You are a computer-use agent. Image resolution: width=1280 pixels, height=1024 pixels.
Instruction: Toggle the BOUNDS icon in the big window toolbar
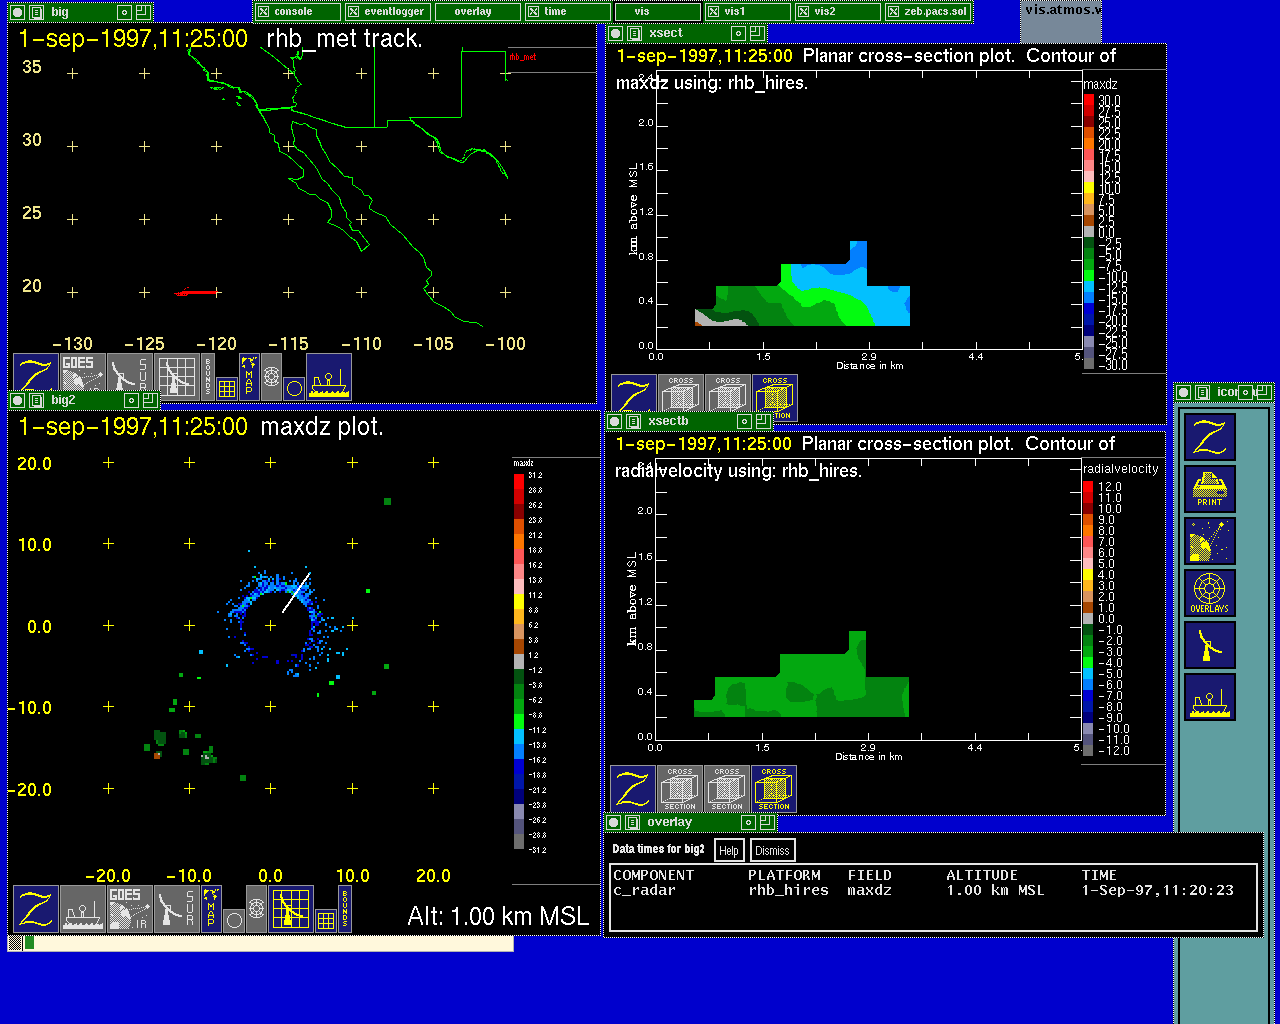pyautogui.click(x=208, y=375)
